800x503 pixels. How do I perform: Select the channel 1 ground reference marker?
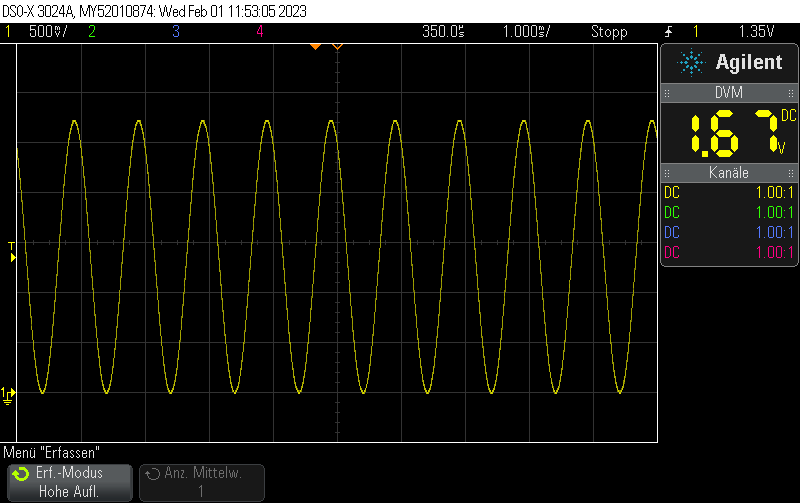tap(8, 395)
